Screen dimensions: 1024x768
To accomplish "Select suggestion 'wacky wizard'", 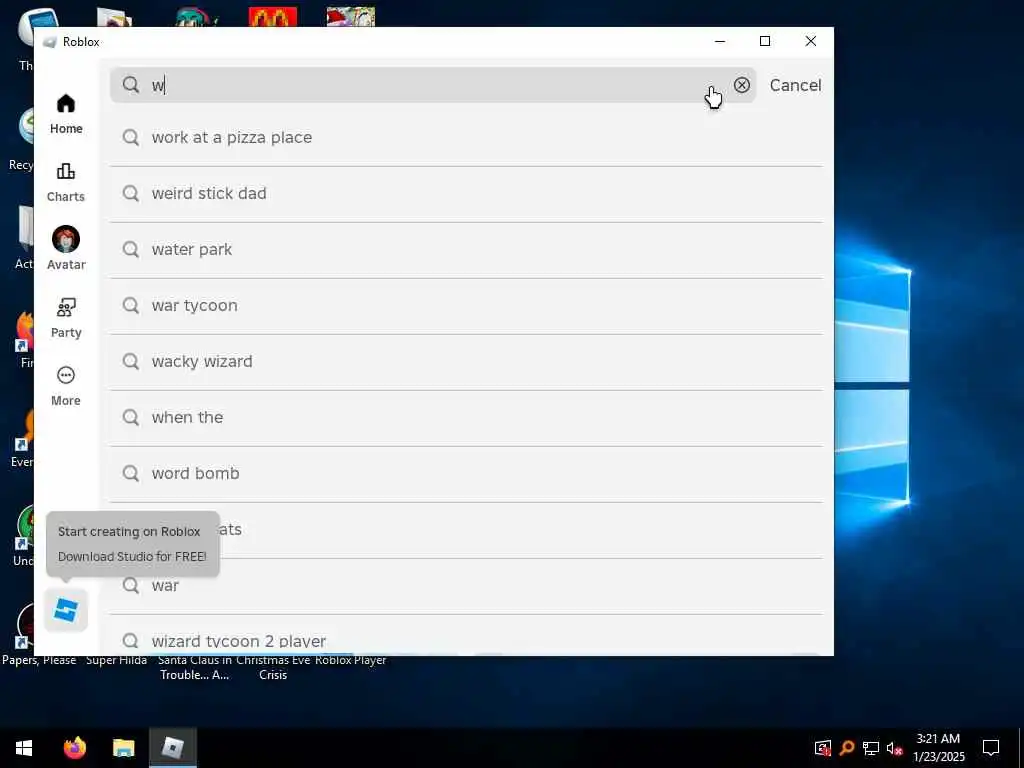I will 466,362.
